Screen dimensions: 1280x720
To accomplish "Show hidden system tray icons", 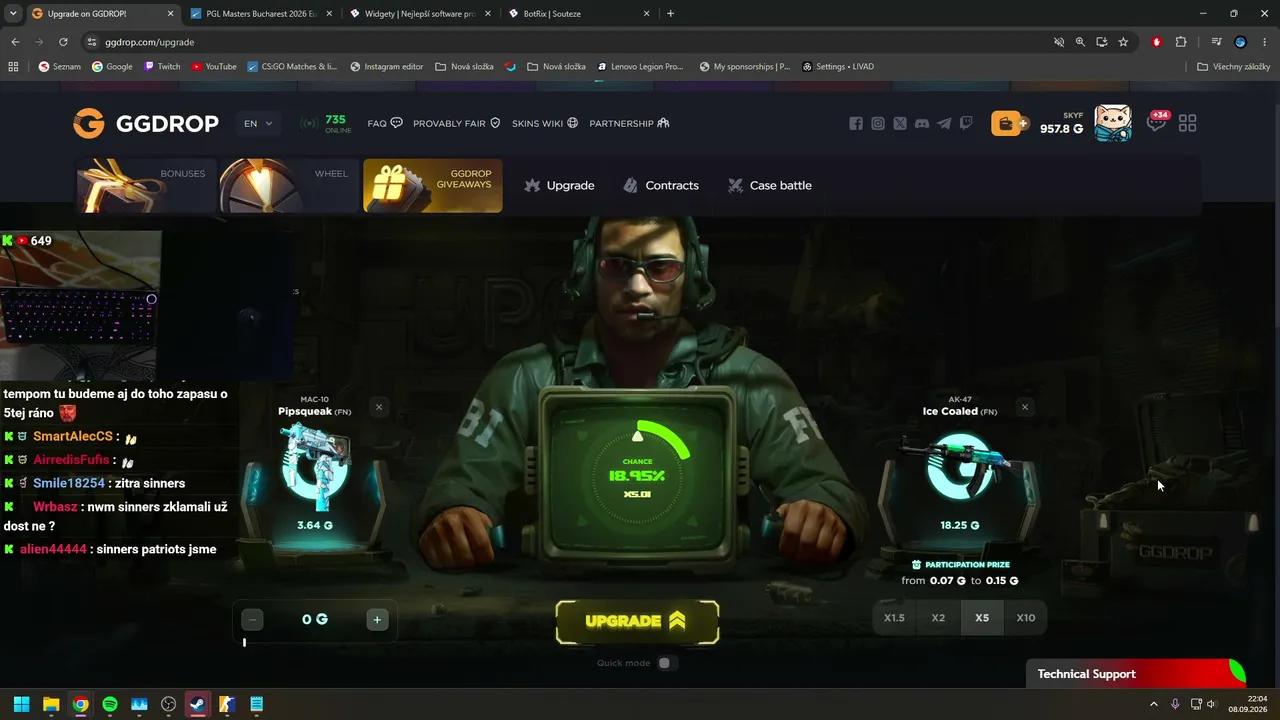I will coord(1153,704).
